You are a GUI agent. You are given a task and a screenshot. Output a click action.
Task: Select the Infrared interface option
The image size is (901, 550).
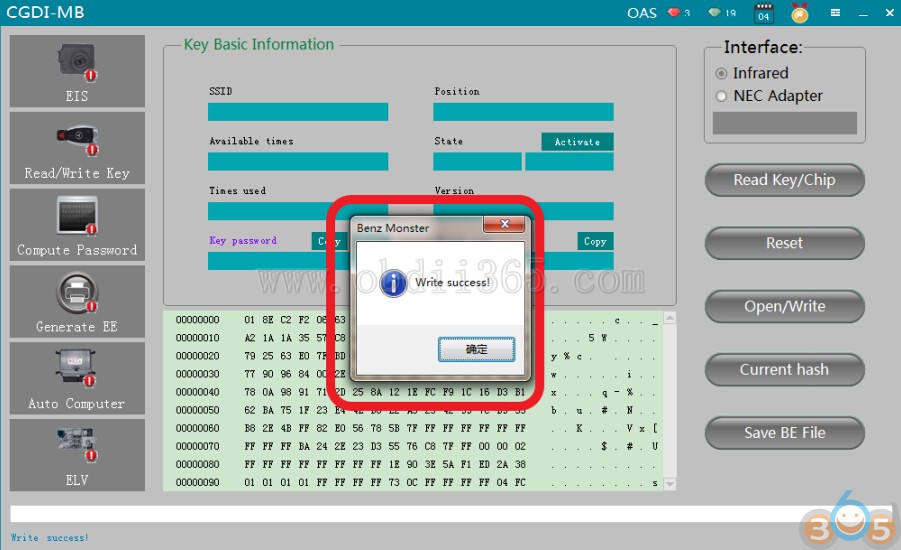point(721,74)
